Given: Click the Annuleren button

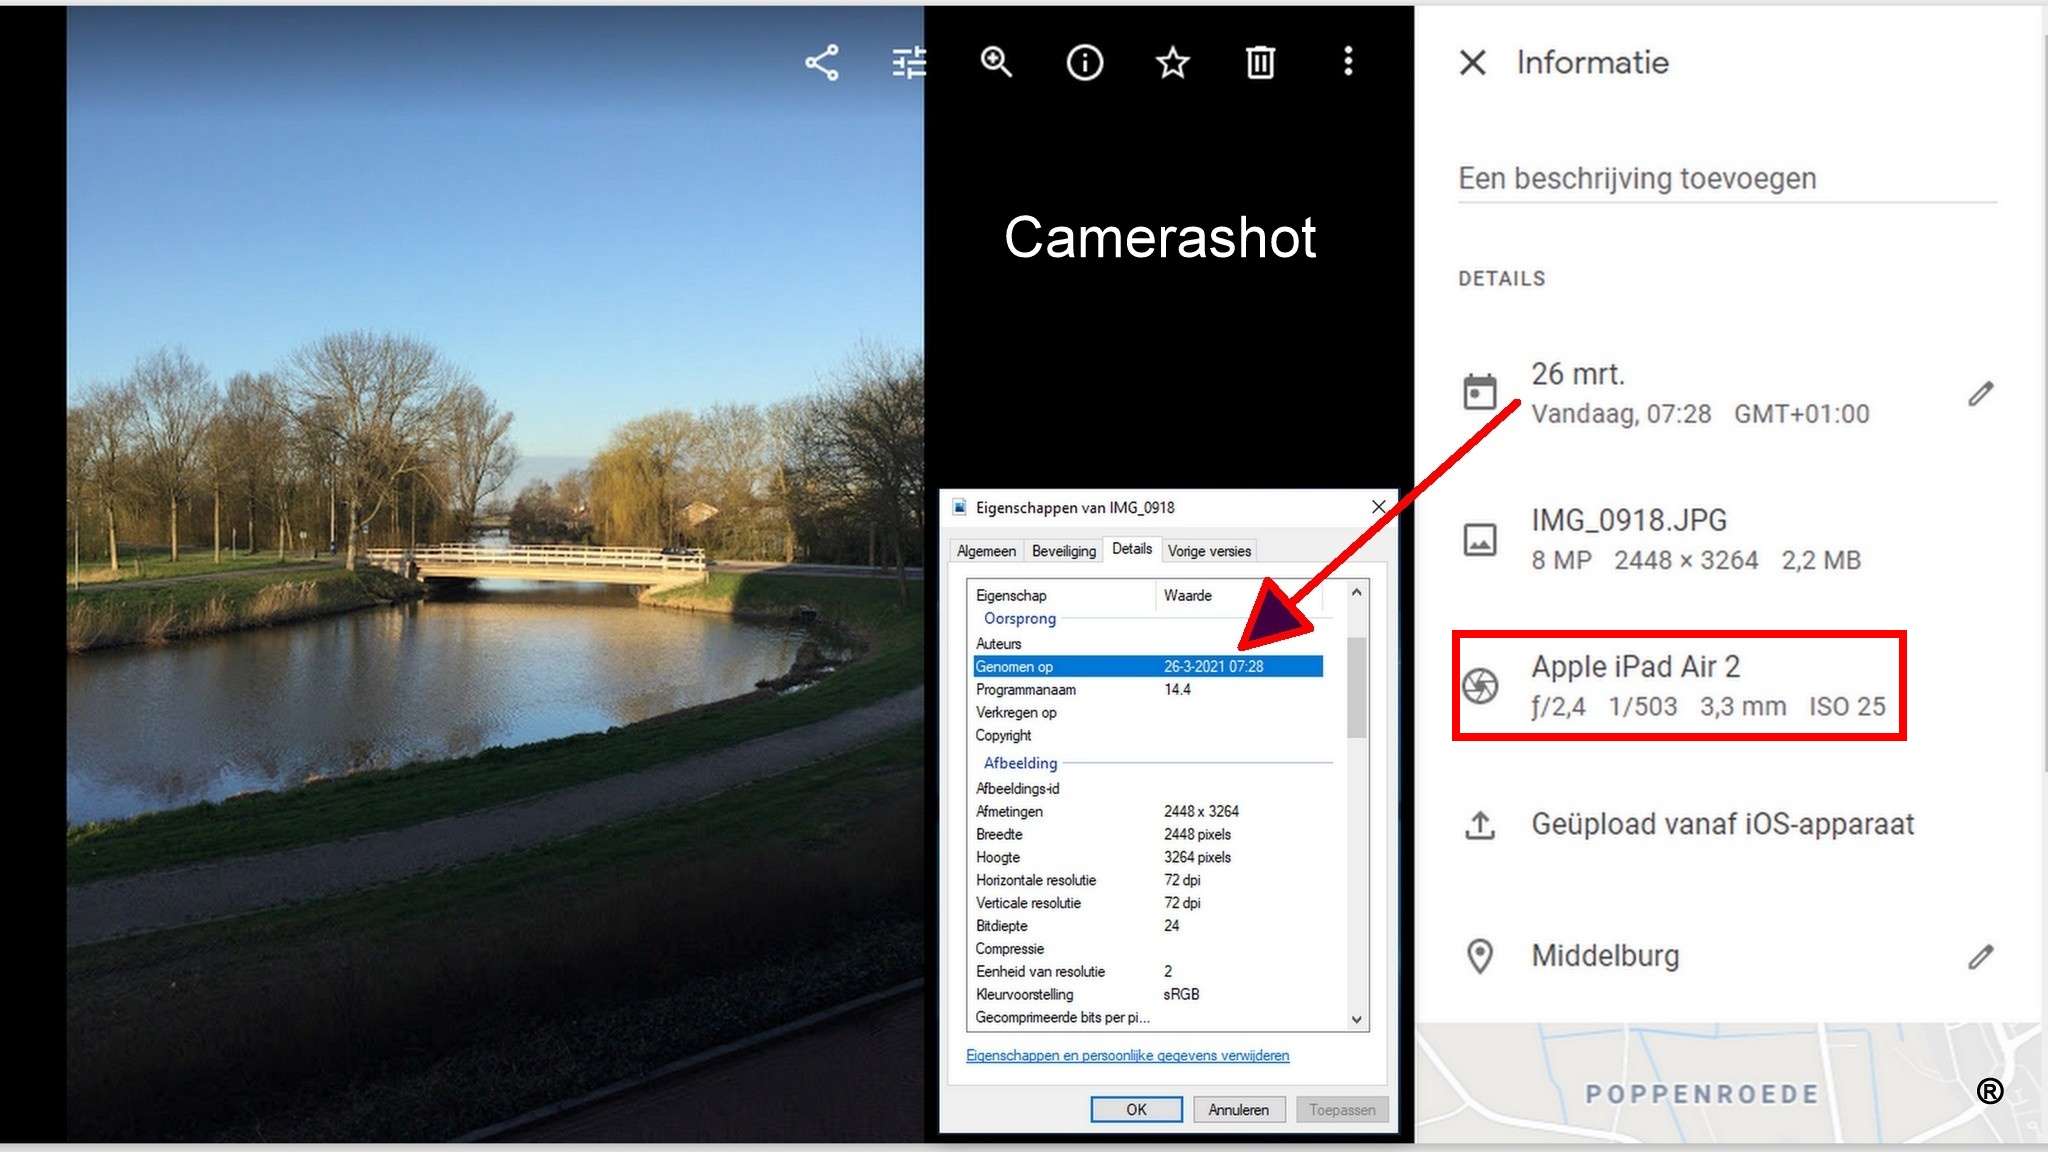Looking at the screenshot, I should click(1238, 1110).
